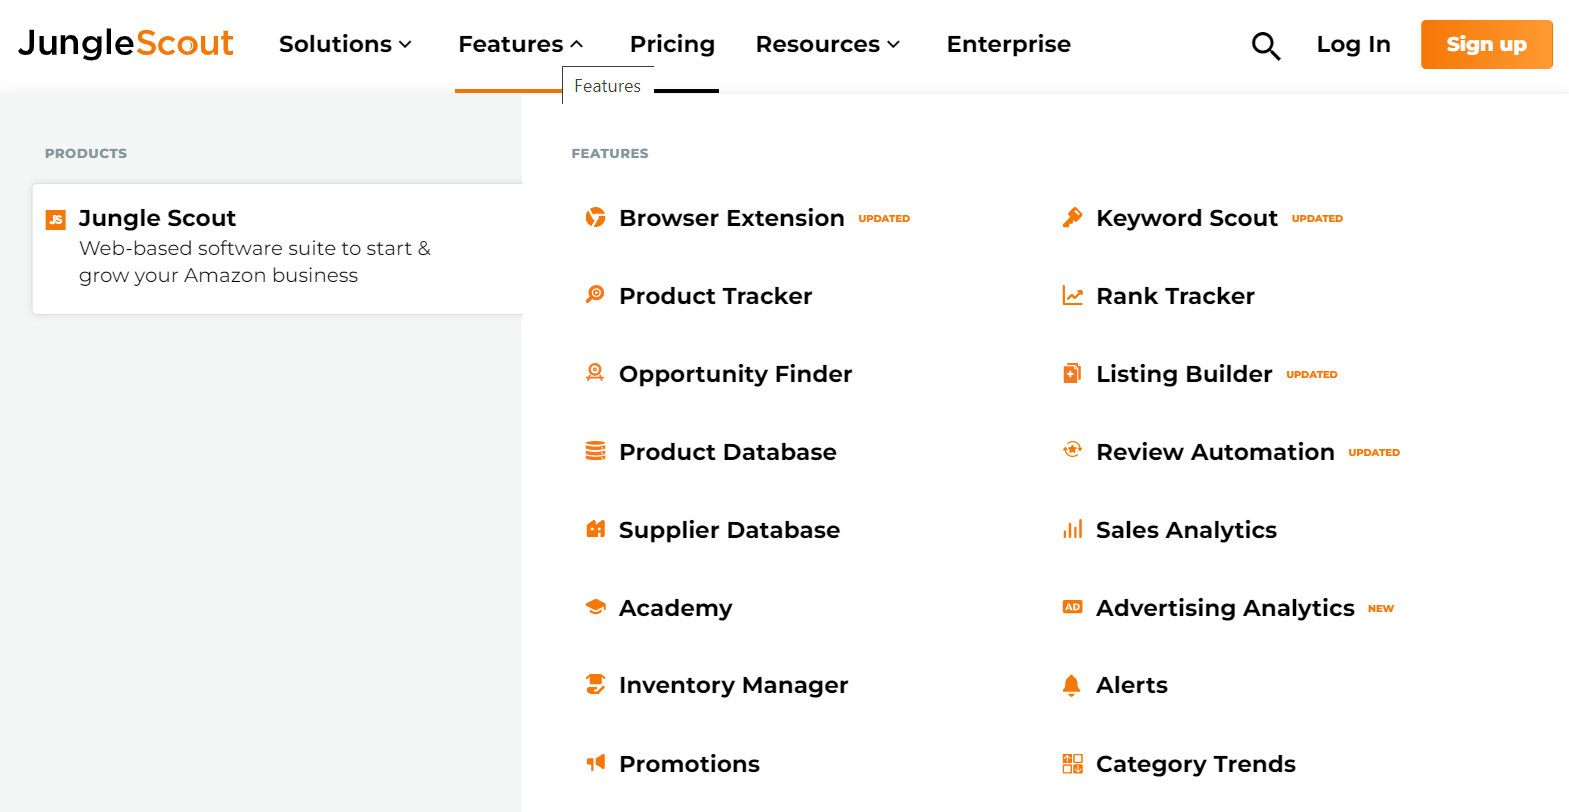
Task: Click the Sales Analytics bar chart icon
Action: pyautogui.click(x=1072, y=529)
